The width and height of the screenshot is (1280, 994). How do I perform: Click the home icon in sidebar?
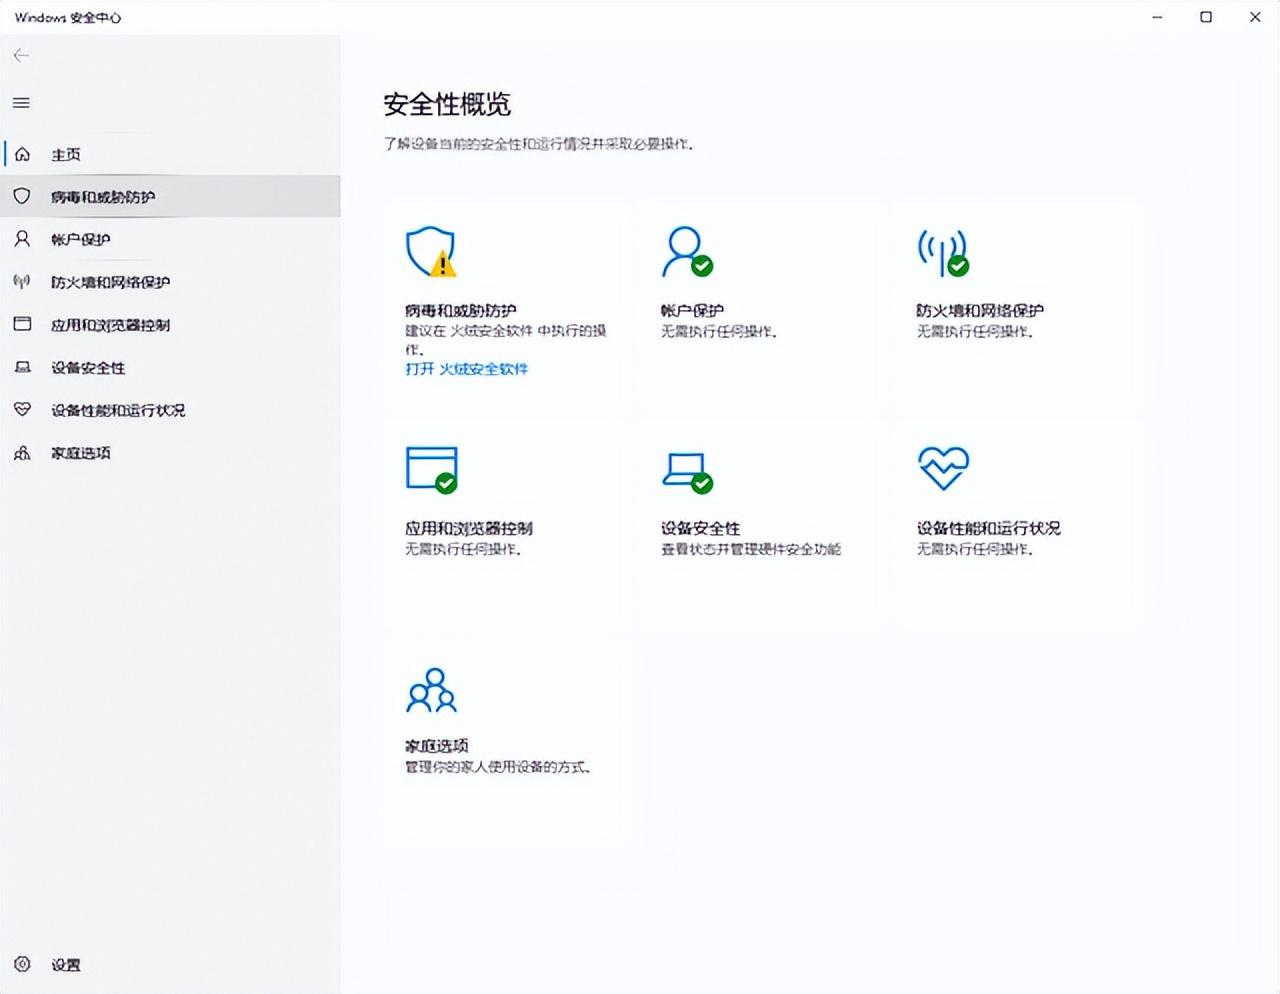pyautogui.click(x=23, y=154)
